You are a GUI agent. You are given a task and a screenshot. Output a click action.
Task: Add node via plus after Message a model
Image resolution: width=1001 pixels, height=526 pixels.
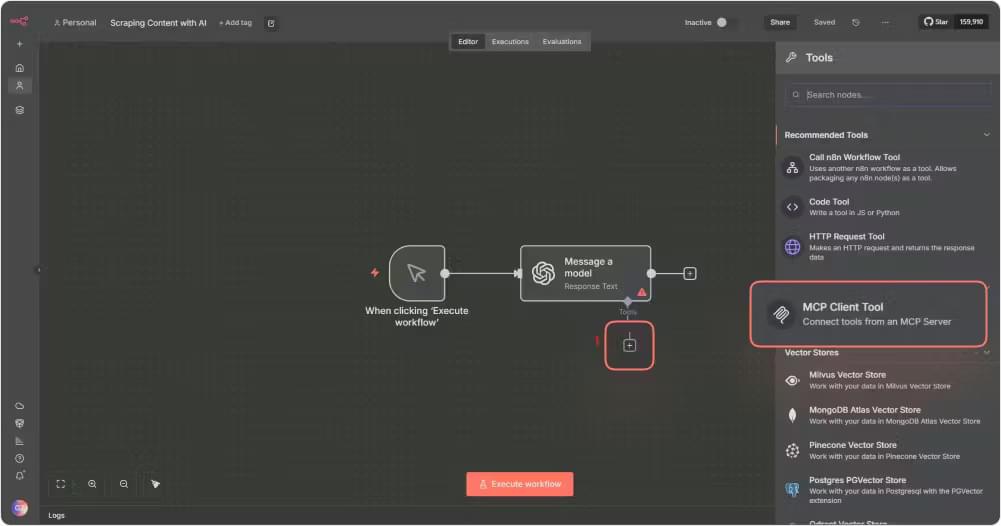tap(690, 273)
